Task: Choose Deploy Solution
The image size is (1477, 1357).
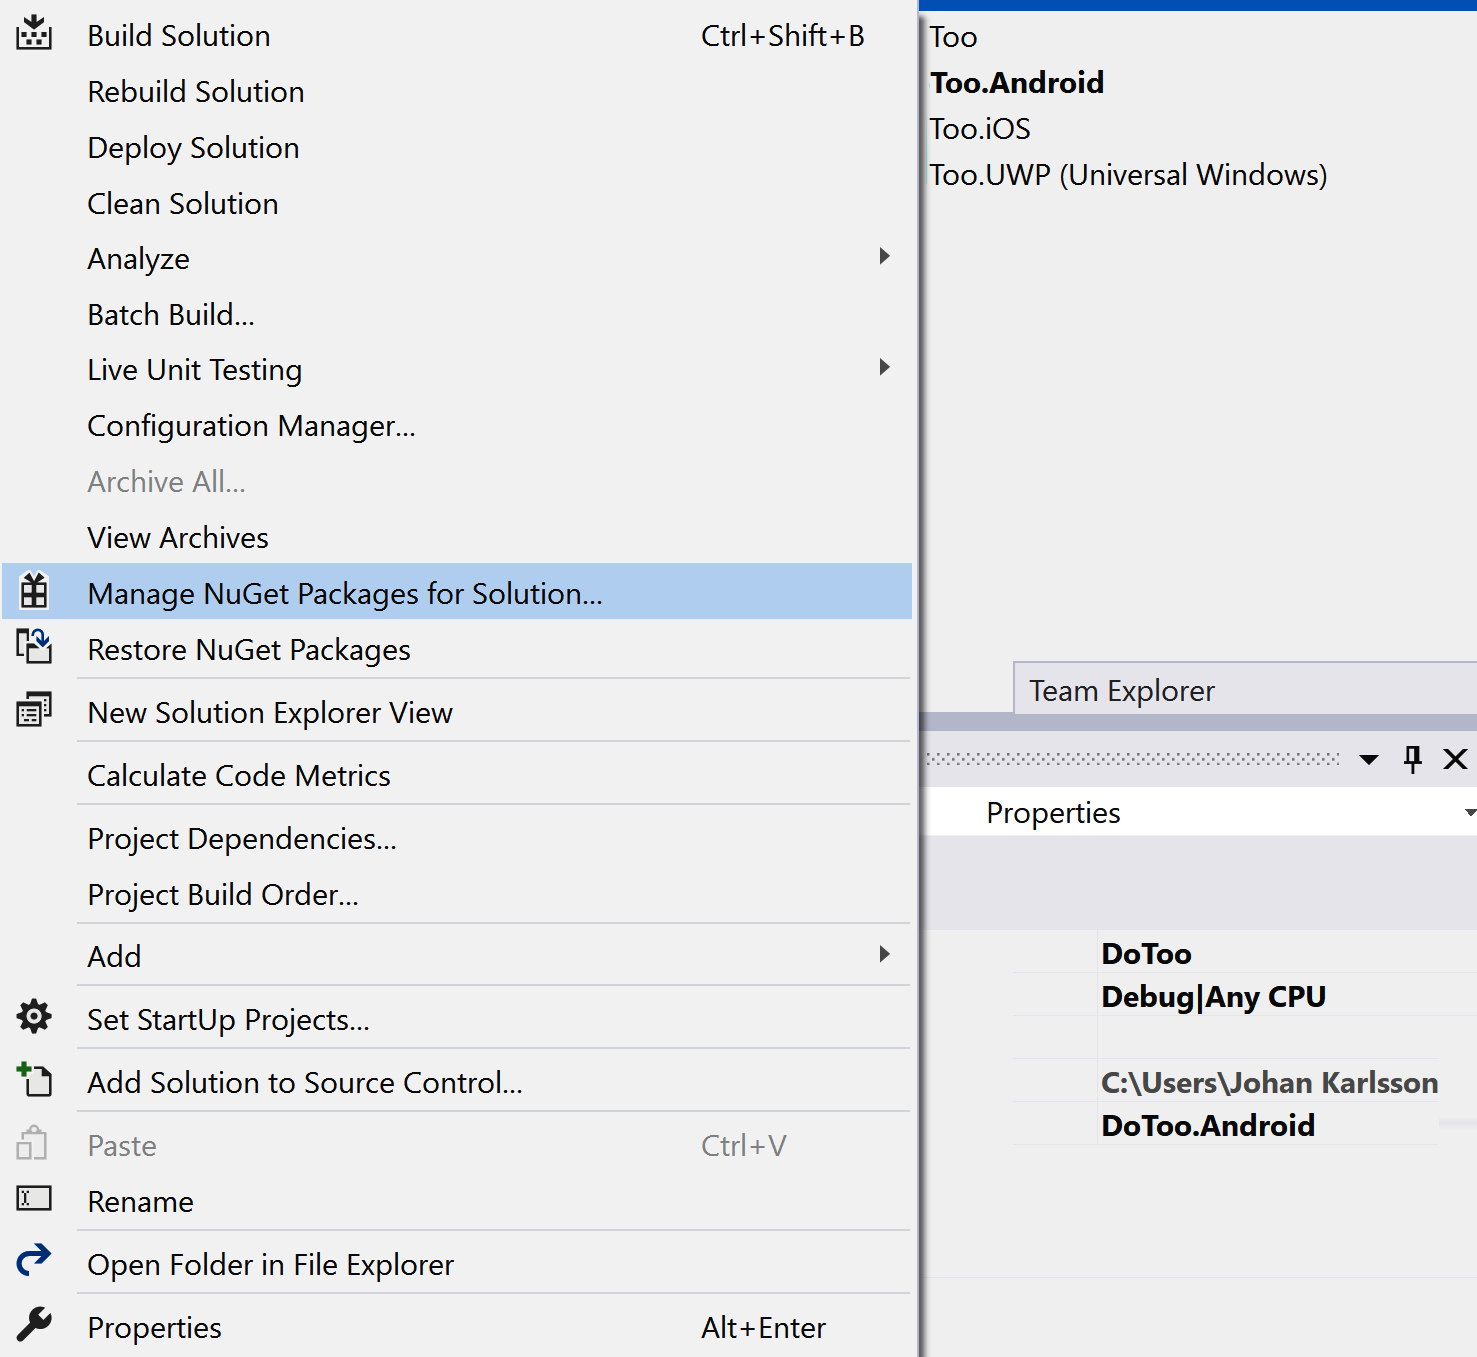Action: click(x=458, y=148)
